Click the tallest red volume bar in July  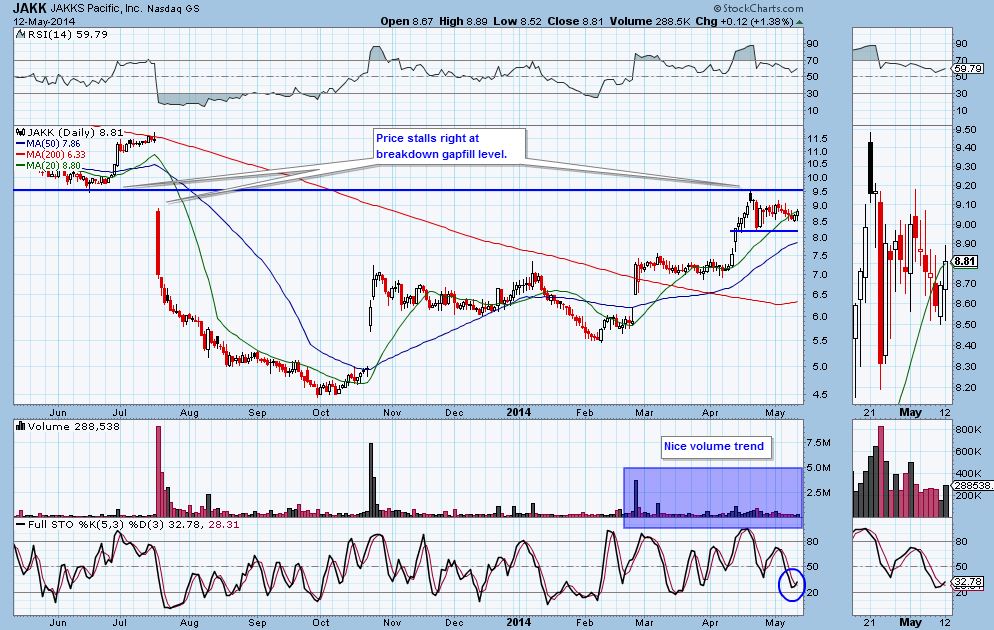pos(158,472)
